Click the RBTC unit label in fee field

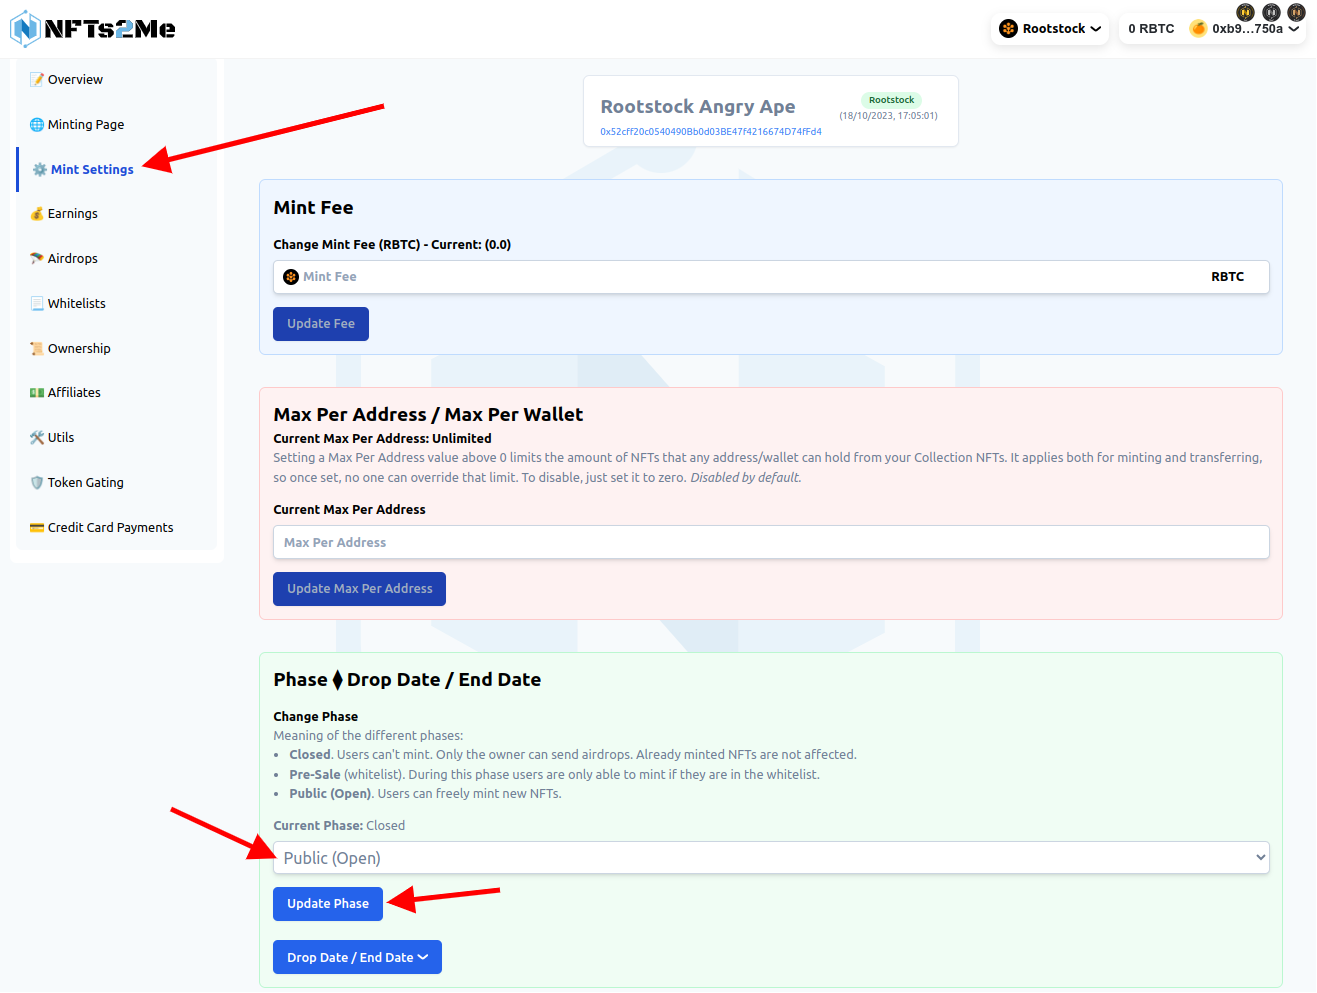(x=1227, y=277)
